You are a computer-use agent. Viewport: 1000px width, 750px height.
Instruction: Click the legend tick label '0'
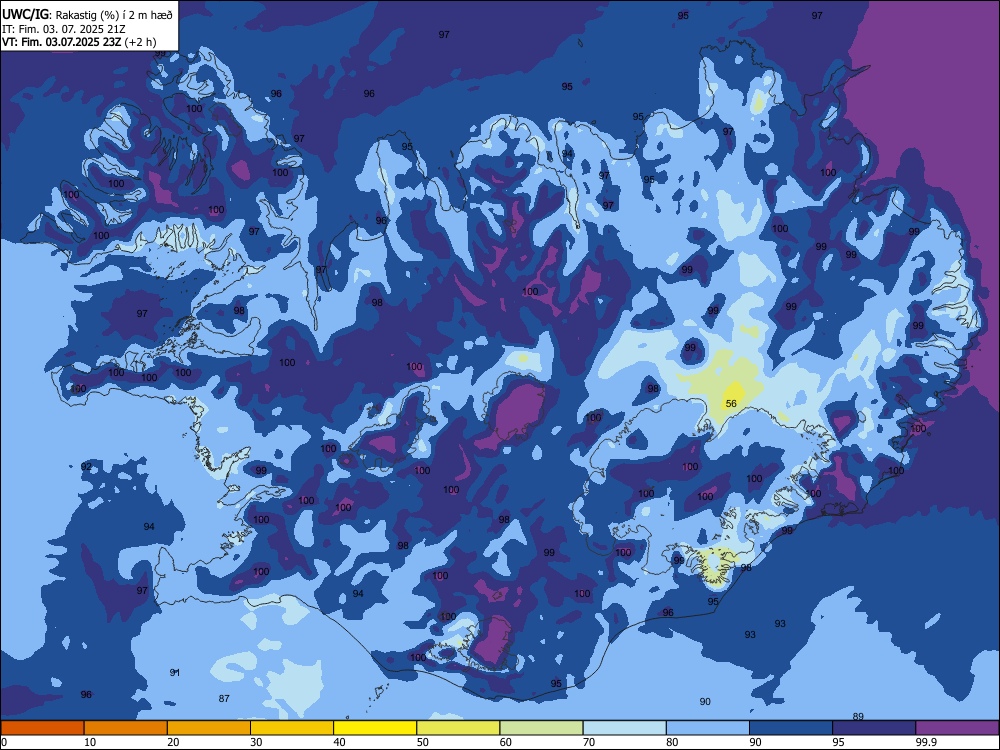[x=4, y=742]
